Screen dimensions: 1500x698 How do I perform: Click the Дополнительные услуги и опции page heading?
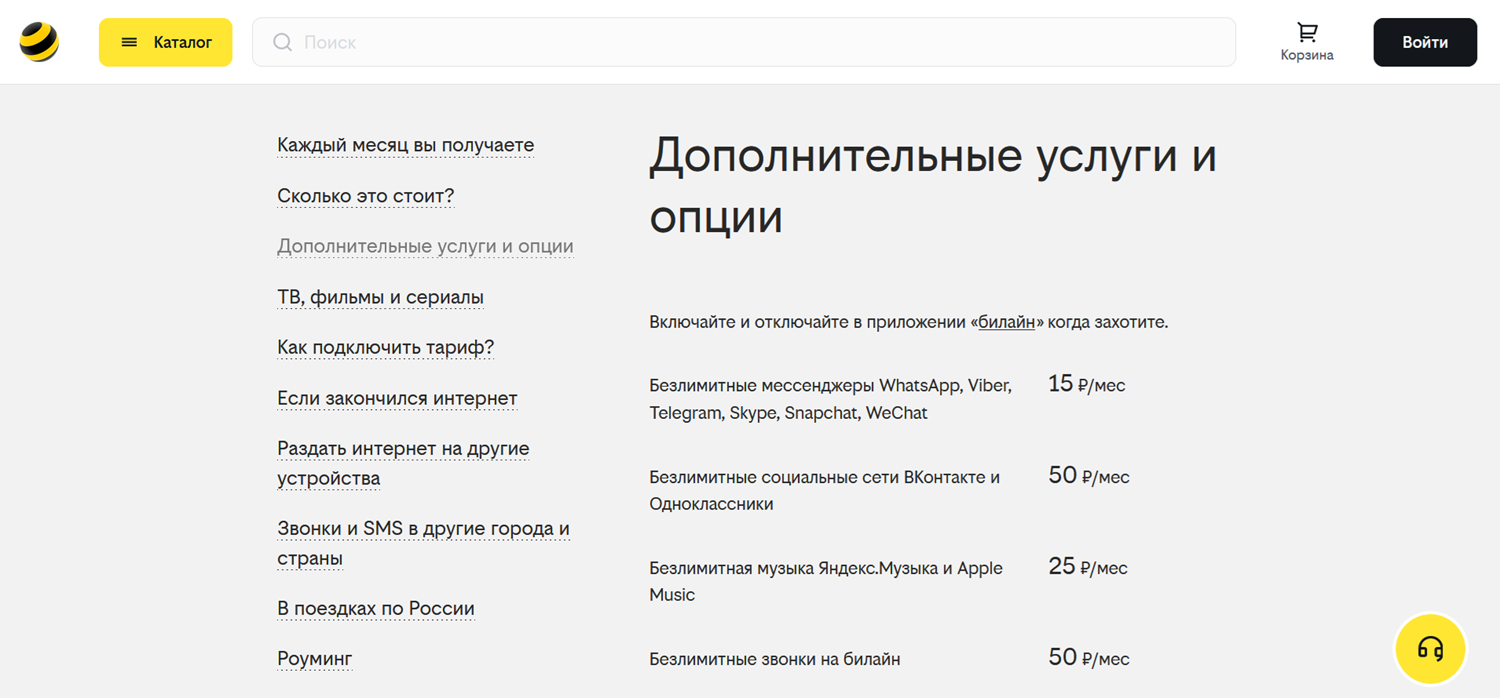(x=932, y=187)
